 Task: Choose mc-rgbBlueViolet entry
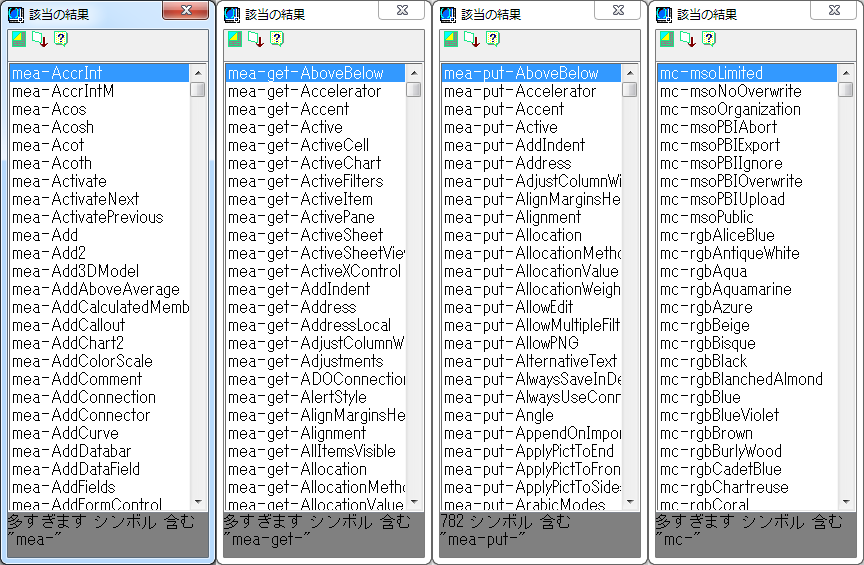pos(747,415)
